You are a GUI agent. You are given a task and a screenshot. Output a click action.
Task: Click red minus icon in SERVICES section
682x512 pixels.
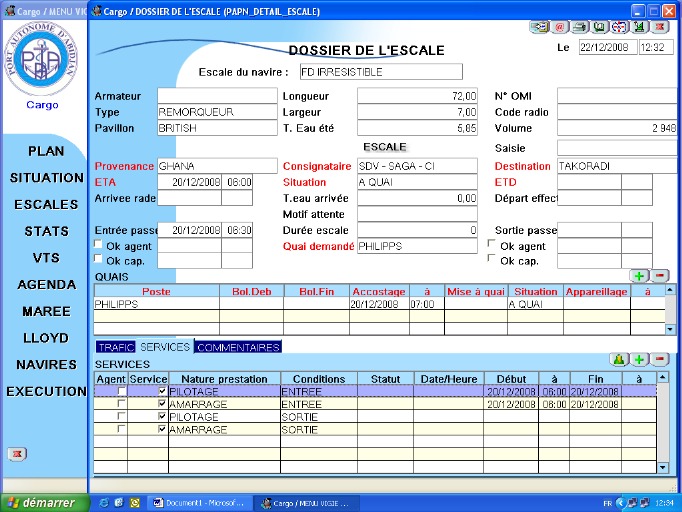[660, 359]
